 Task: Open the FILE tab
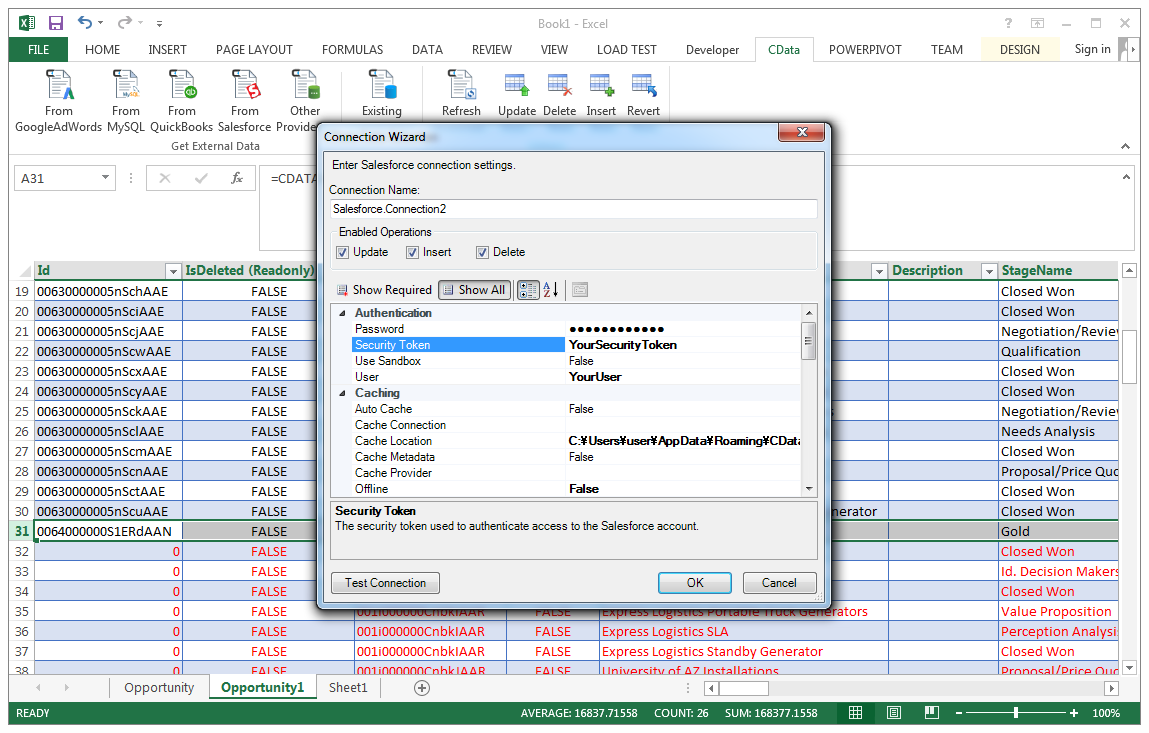(x=38, y=50)
